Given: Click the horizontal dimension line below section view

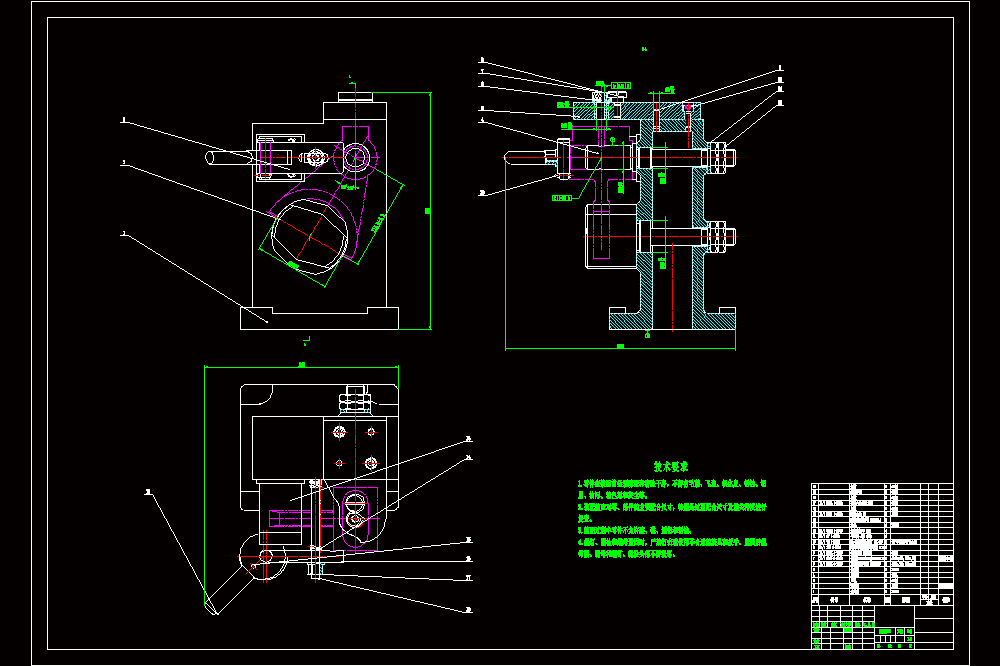Looking at the screenshot, I should click(621, 348).
